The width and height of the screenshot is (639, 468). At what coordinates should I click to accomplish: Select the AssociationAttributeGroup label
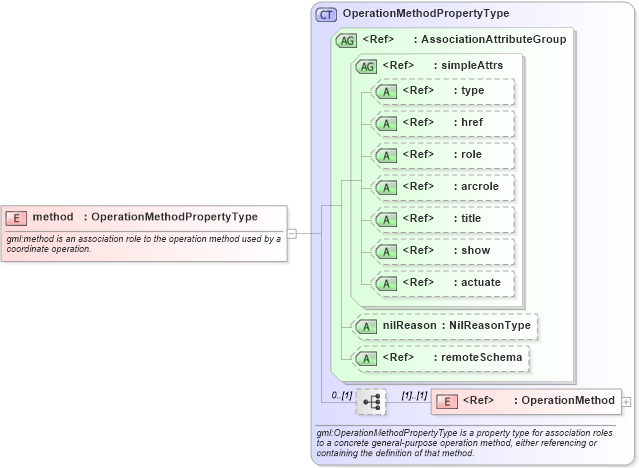[494, 40]
